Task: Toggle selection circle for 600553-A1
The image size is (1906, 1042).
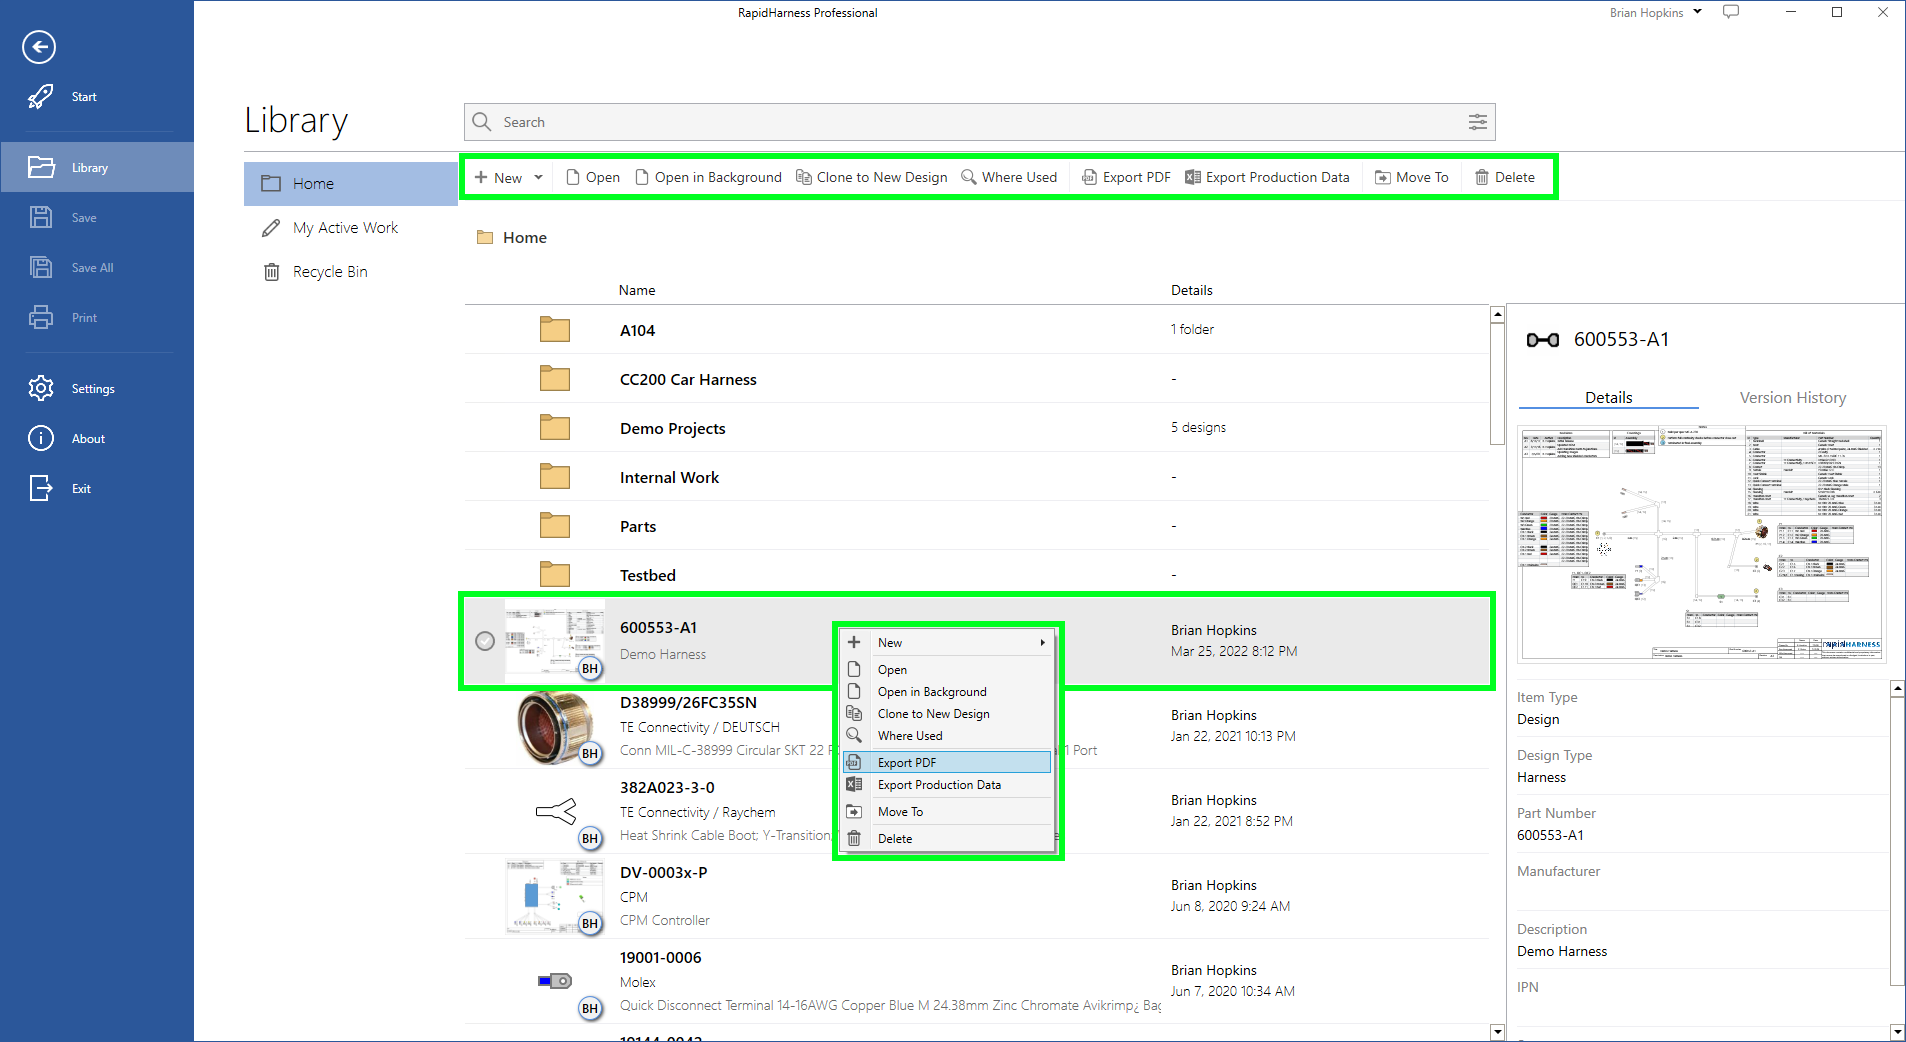Action: [x=485, y=641]
